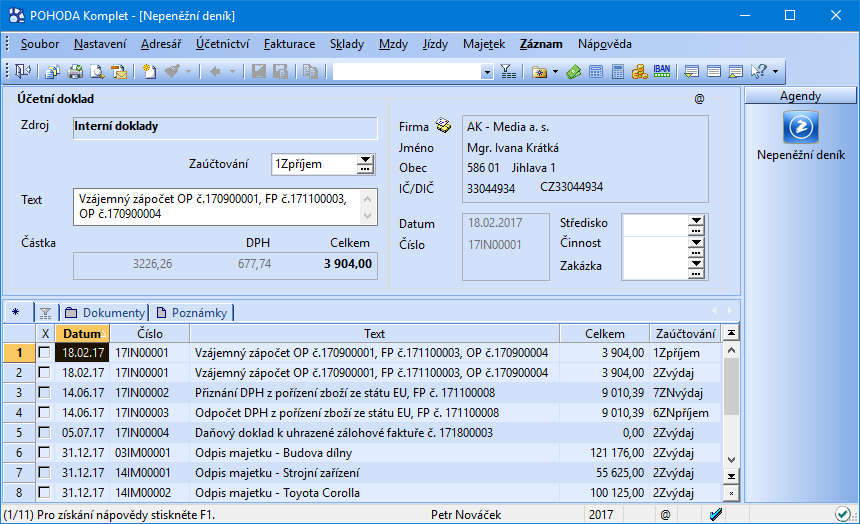Screen dimensions: 860x524
Task: Click the filter icon tab above the table
Action: tap(46, 313)
